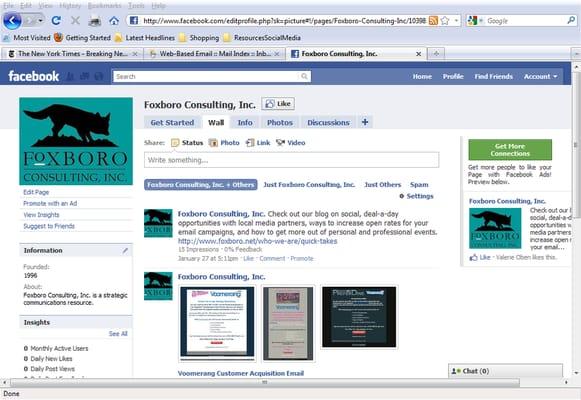Viewport: 581px width, 400px height.
Task: Open Facebook notifications globe icon
Action: click(99, 76)
